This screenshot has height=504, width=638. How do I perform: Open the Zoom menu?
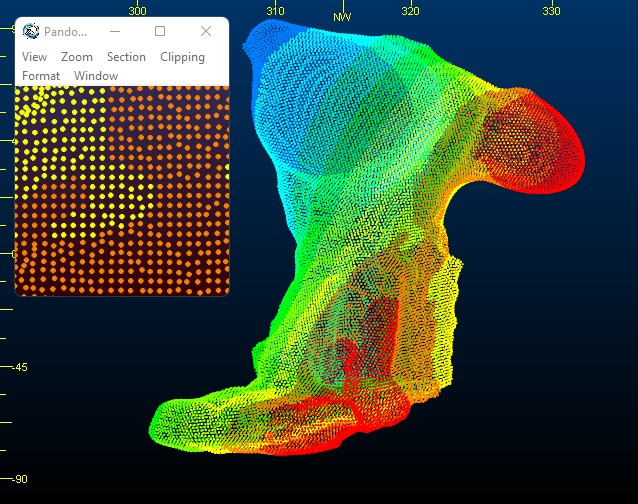point(77,57)
